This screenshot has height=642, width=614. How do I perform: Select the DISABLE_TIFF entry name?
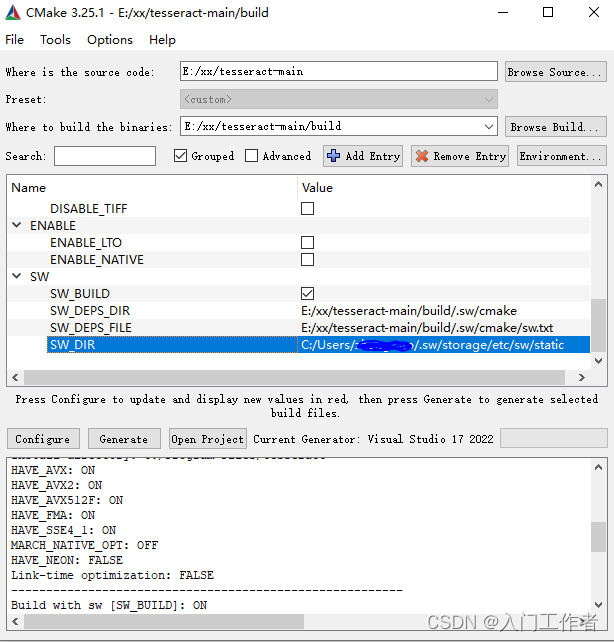click(88, 209)
